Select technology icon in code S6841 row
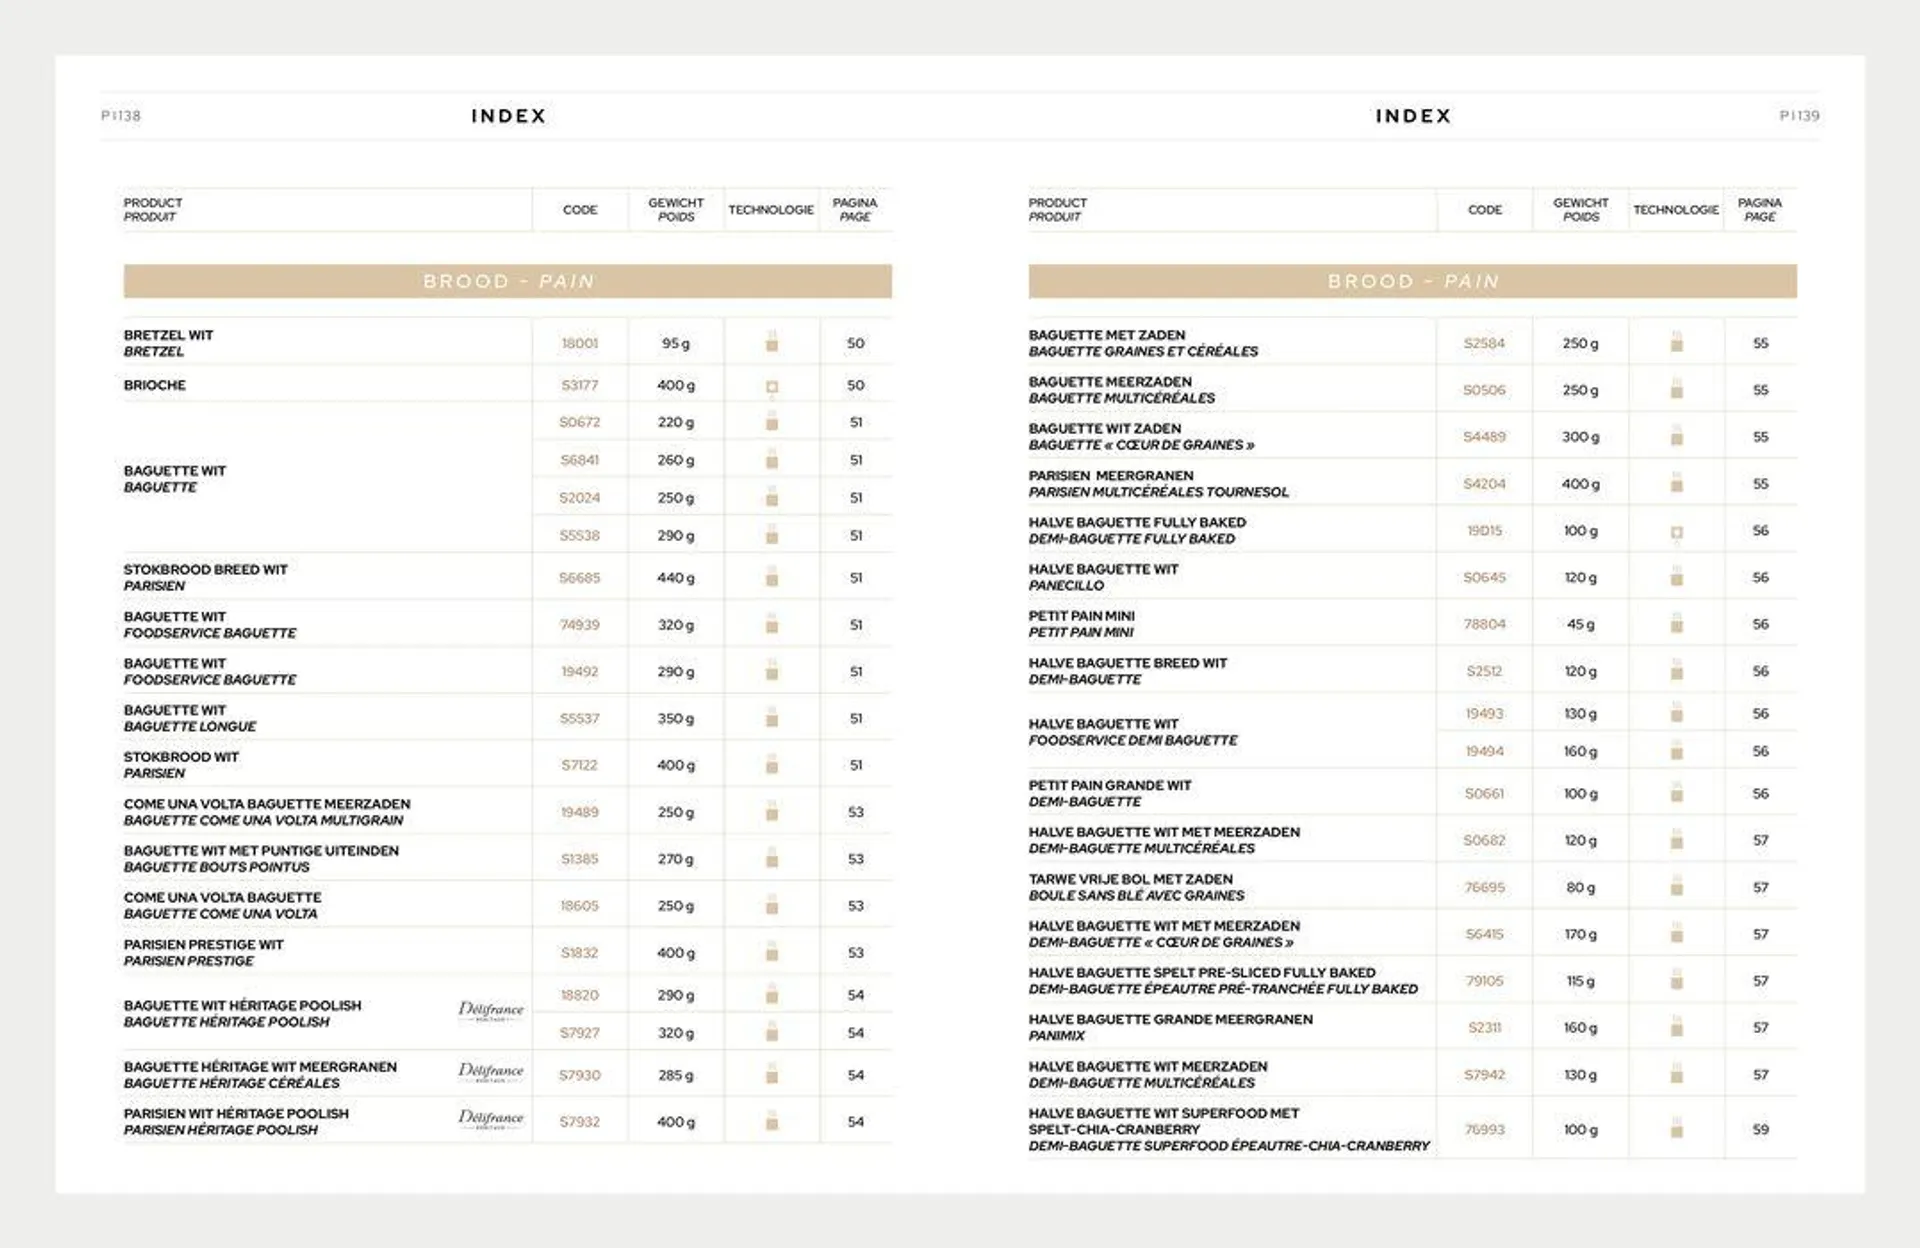This screenshot has width=1920, height=1248. tap(772, 459)
